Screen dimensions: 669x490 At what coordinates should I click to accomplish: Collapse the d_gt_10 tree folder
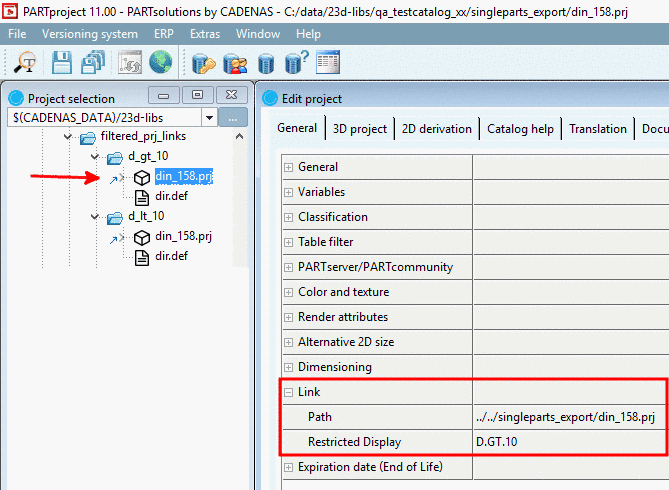[95, 157]
